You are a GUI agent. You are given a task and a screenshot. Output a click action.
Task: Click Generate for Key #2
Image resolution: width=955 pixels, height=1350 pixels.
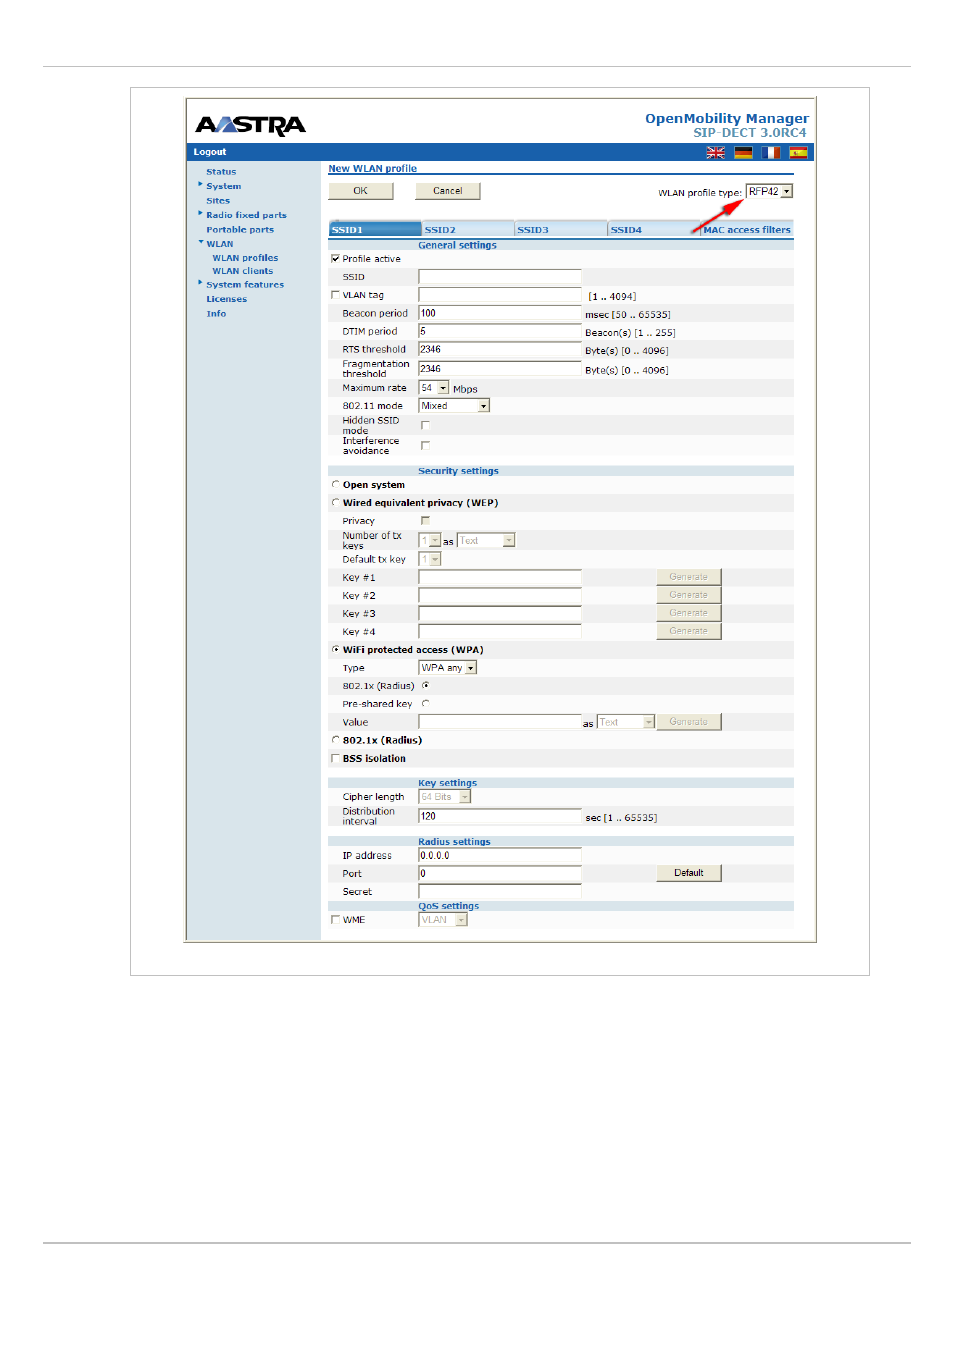(689, 595)
